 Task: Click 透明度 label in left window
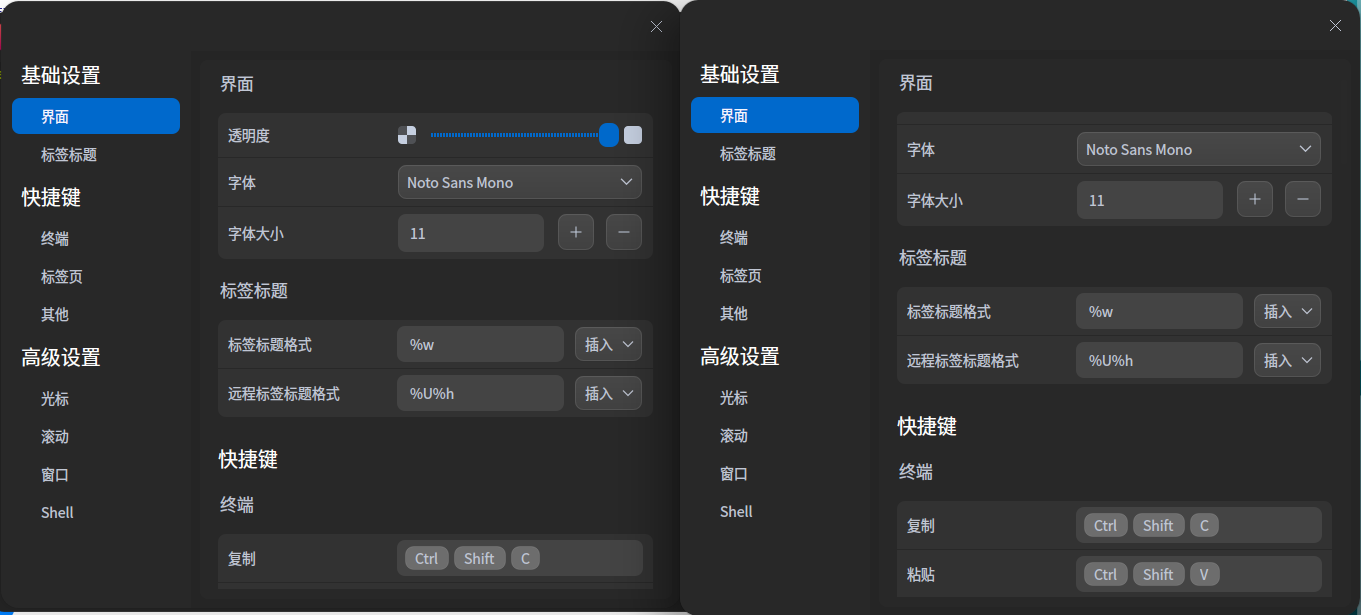coord(249,136)
